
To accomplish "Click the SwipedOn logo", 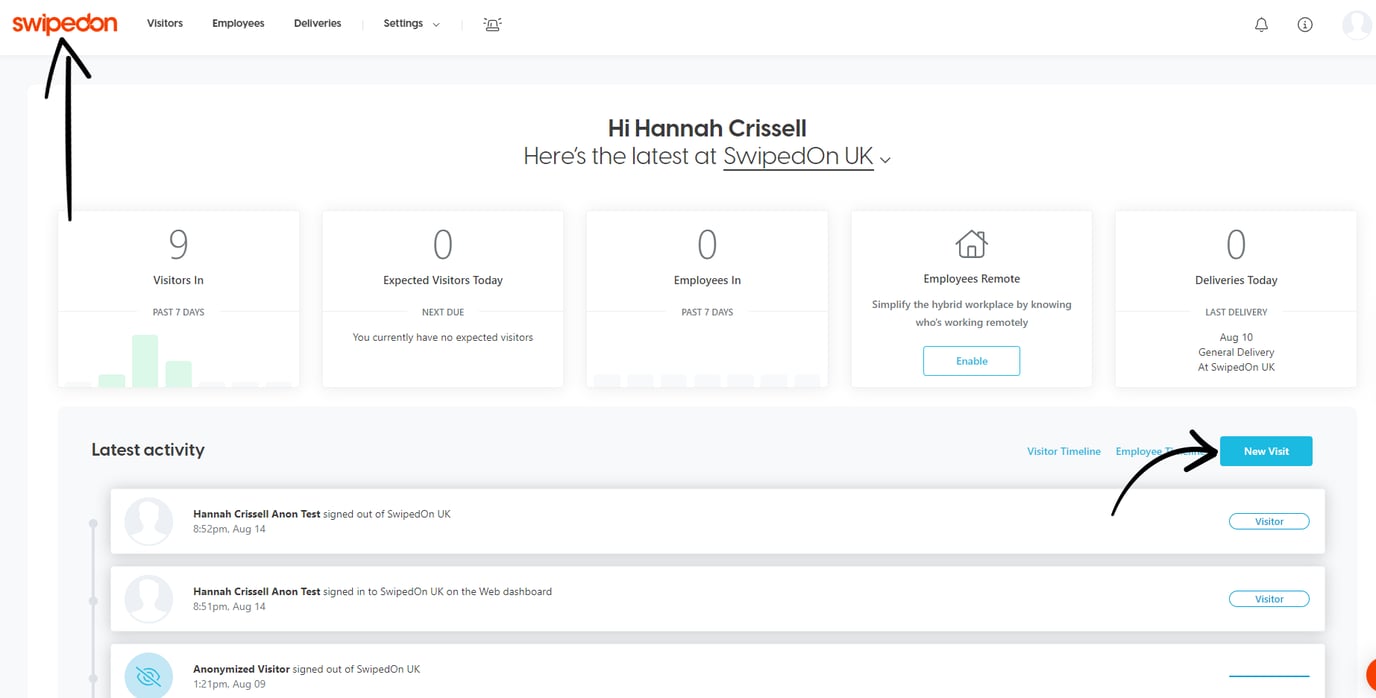I will click(x=65, y=24).
